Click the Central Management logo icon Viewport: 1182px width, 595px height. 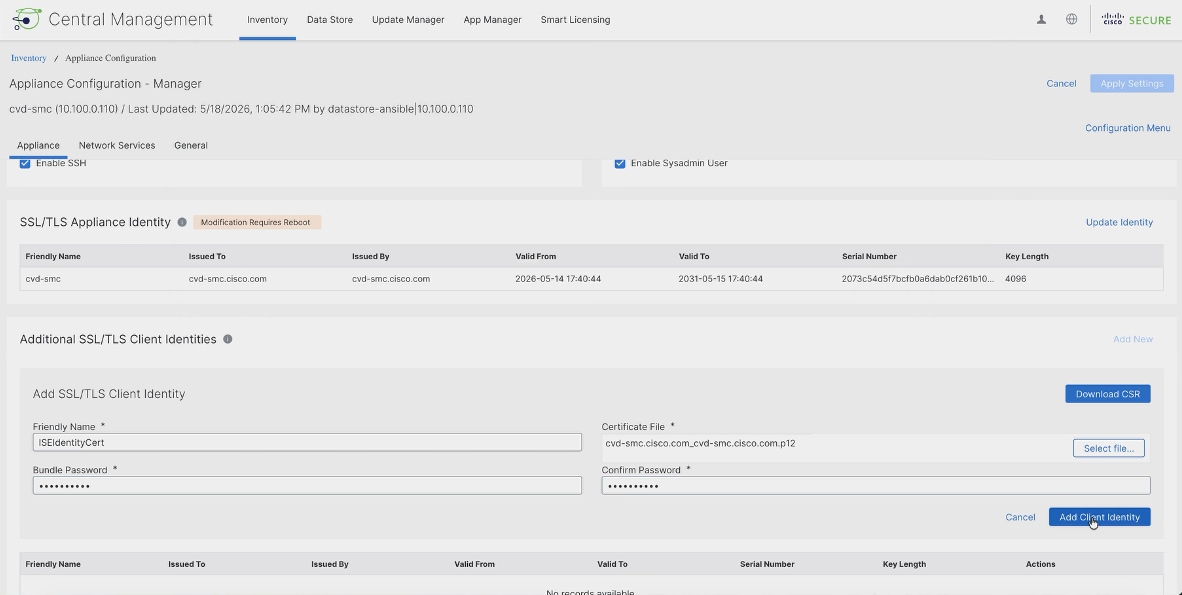tap(26, 19)
